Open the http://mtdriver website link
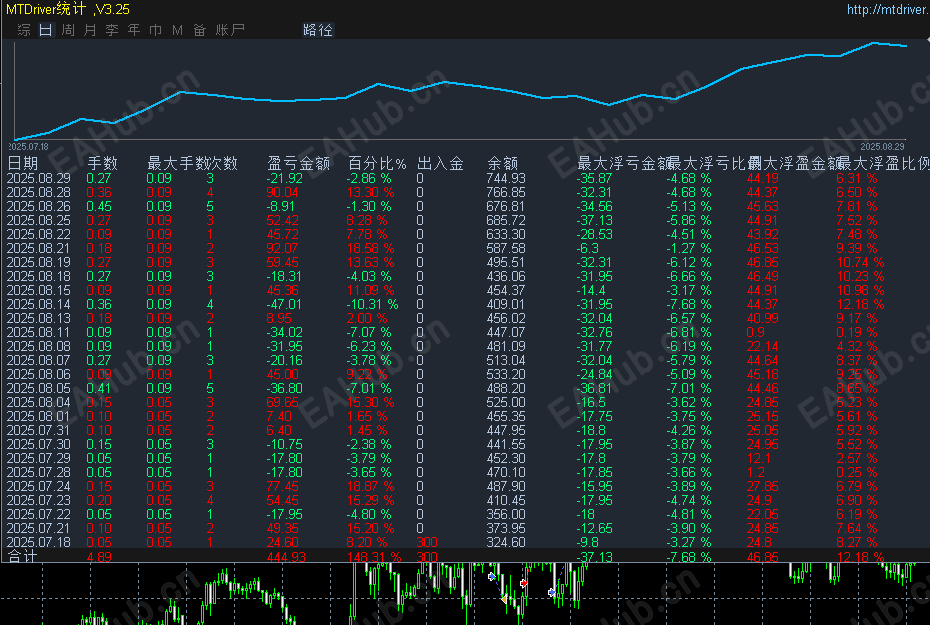This screenshot has height=625, width=930. tap(887, 9)
